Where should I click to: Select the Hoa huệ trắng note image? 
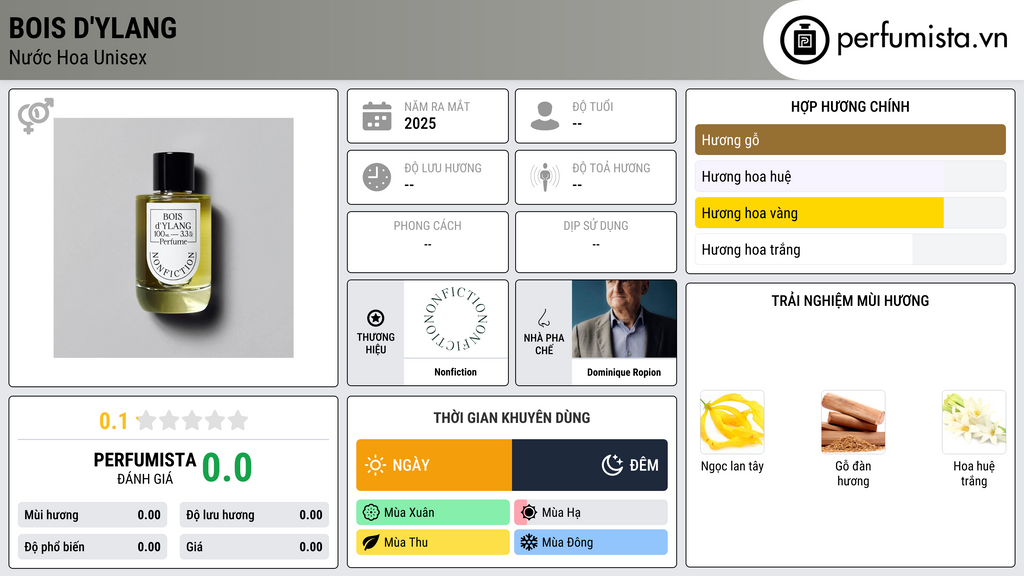coord(974,422)
